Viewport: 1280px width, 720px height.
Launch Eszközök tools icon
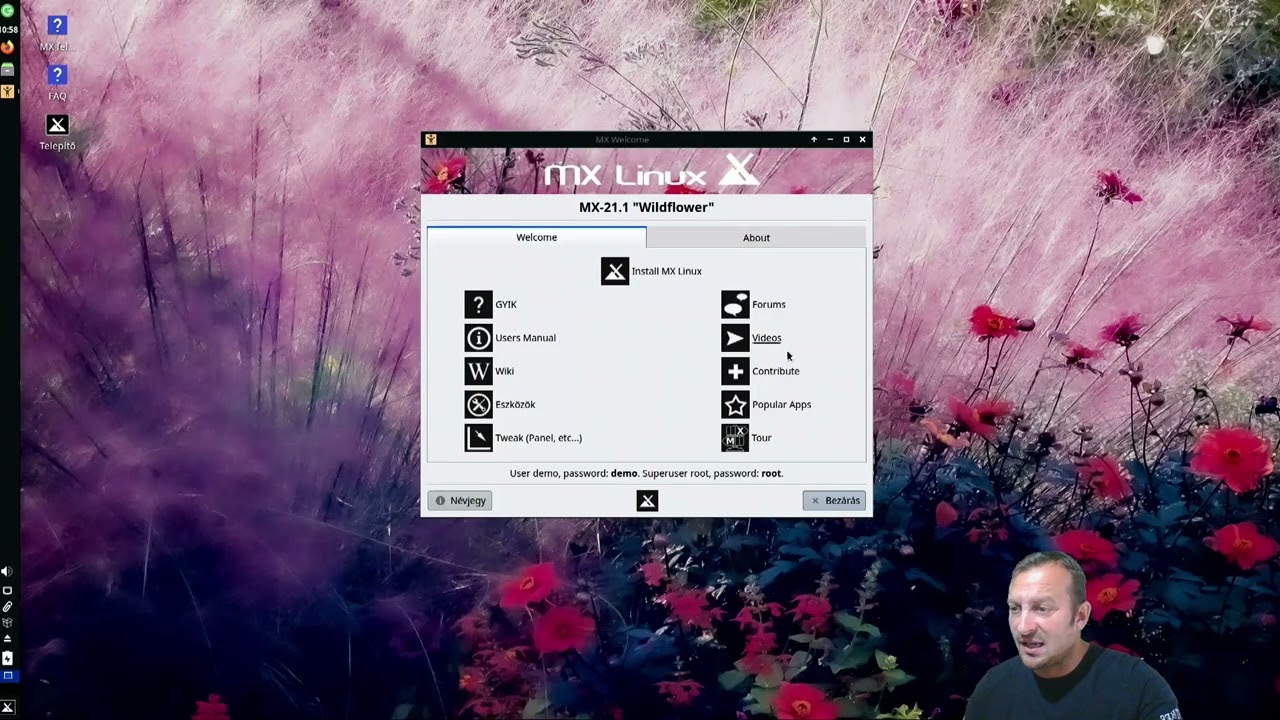(478, 404)
